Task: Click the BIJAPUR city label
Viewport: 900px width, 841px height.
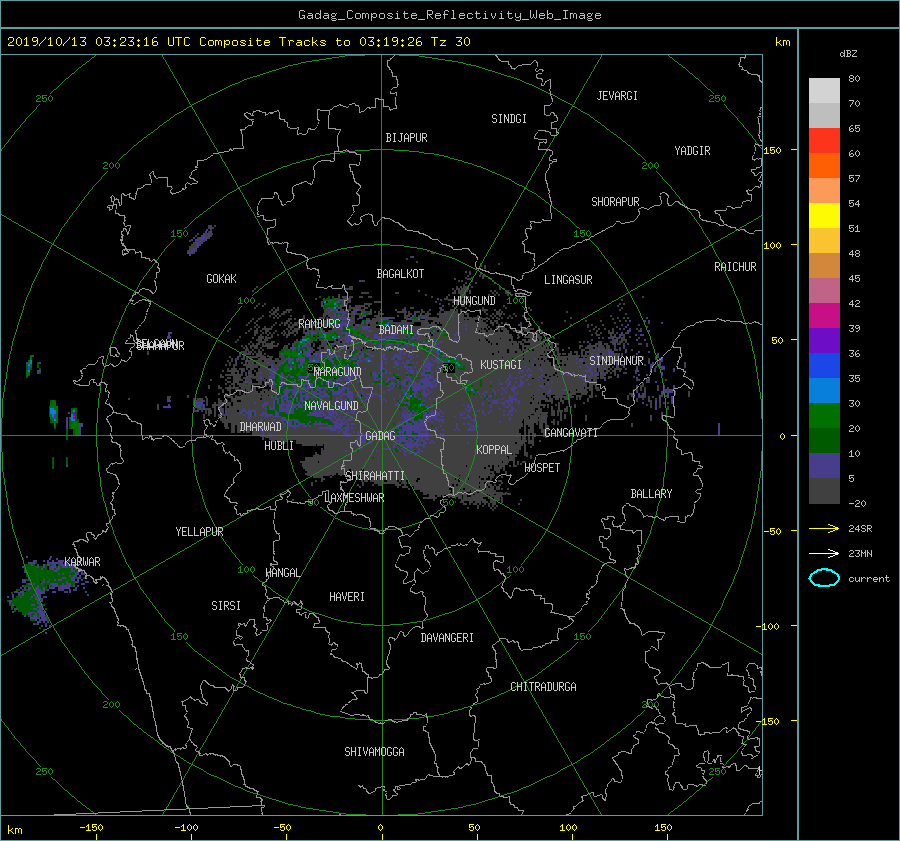Action: coord(406,138)
